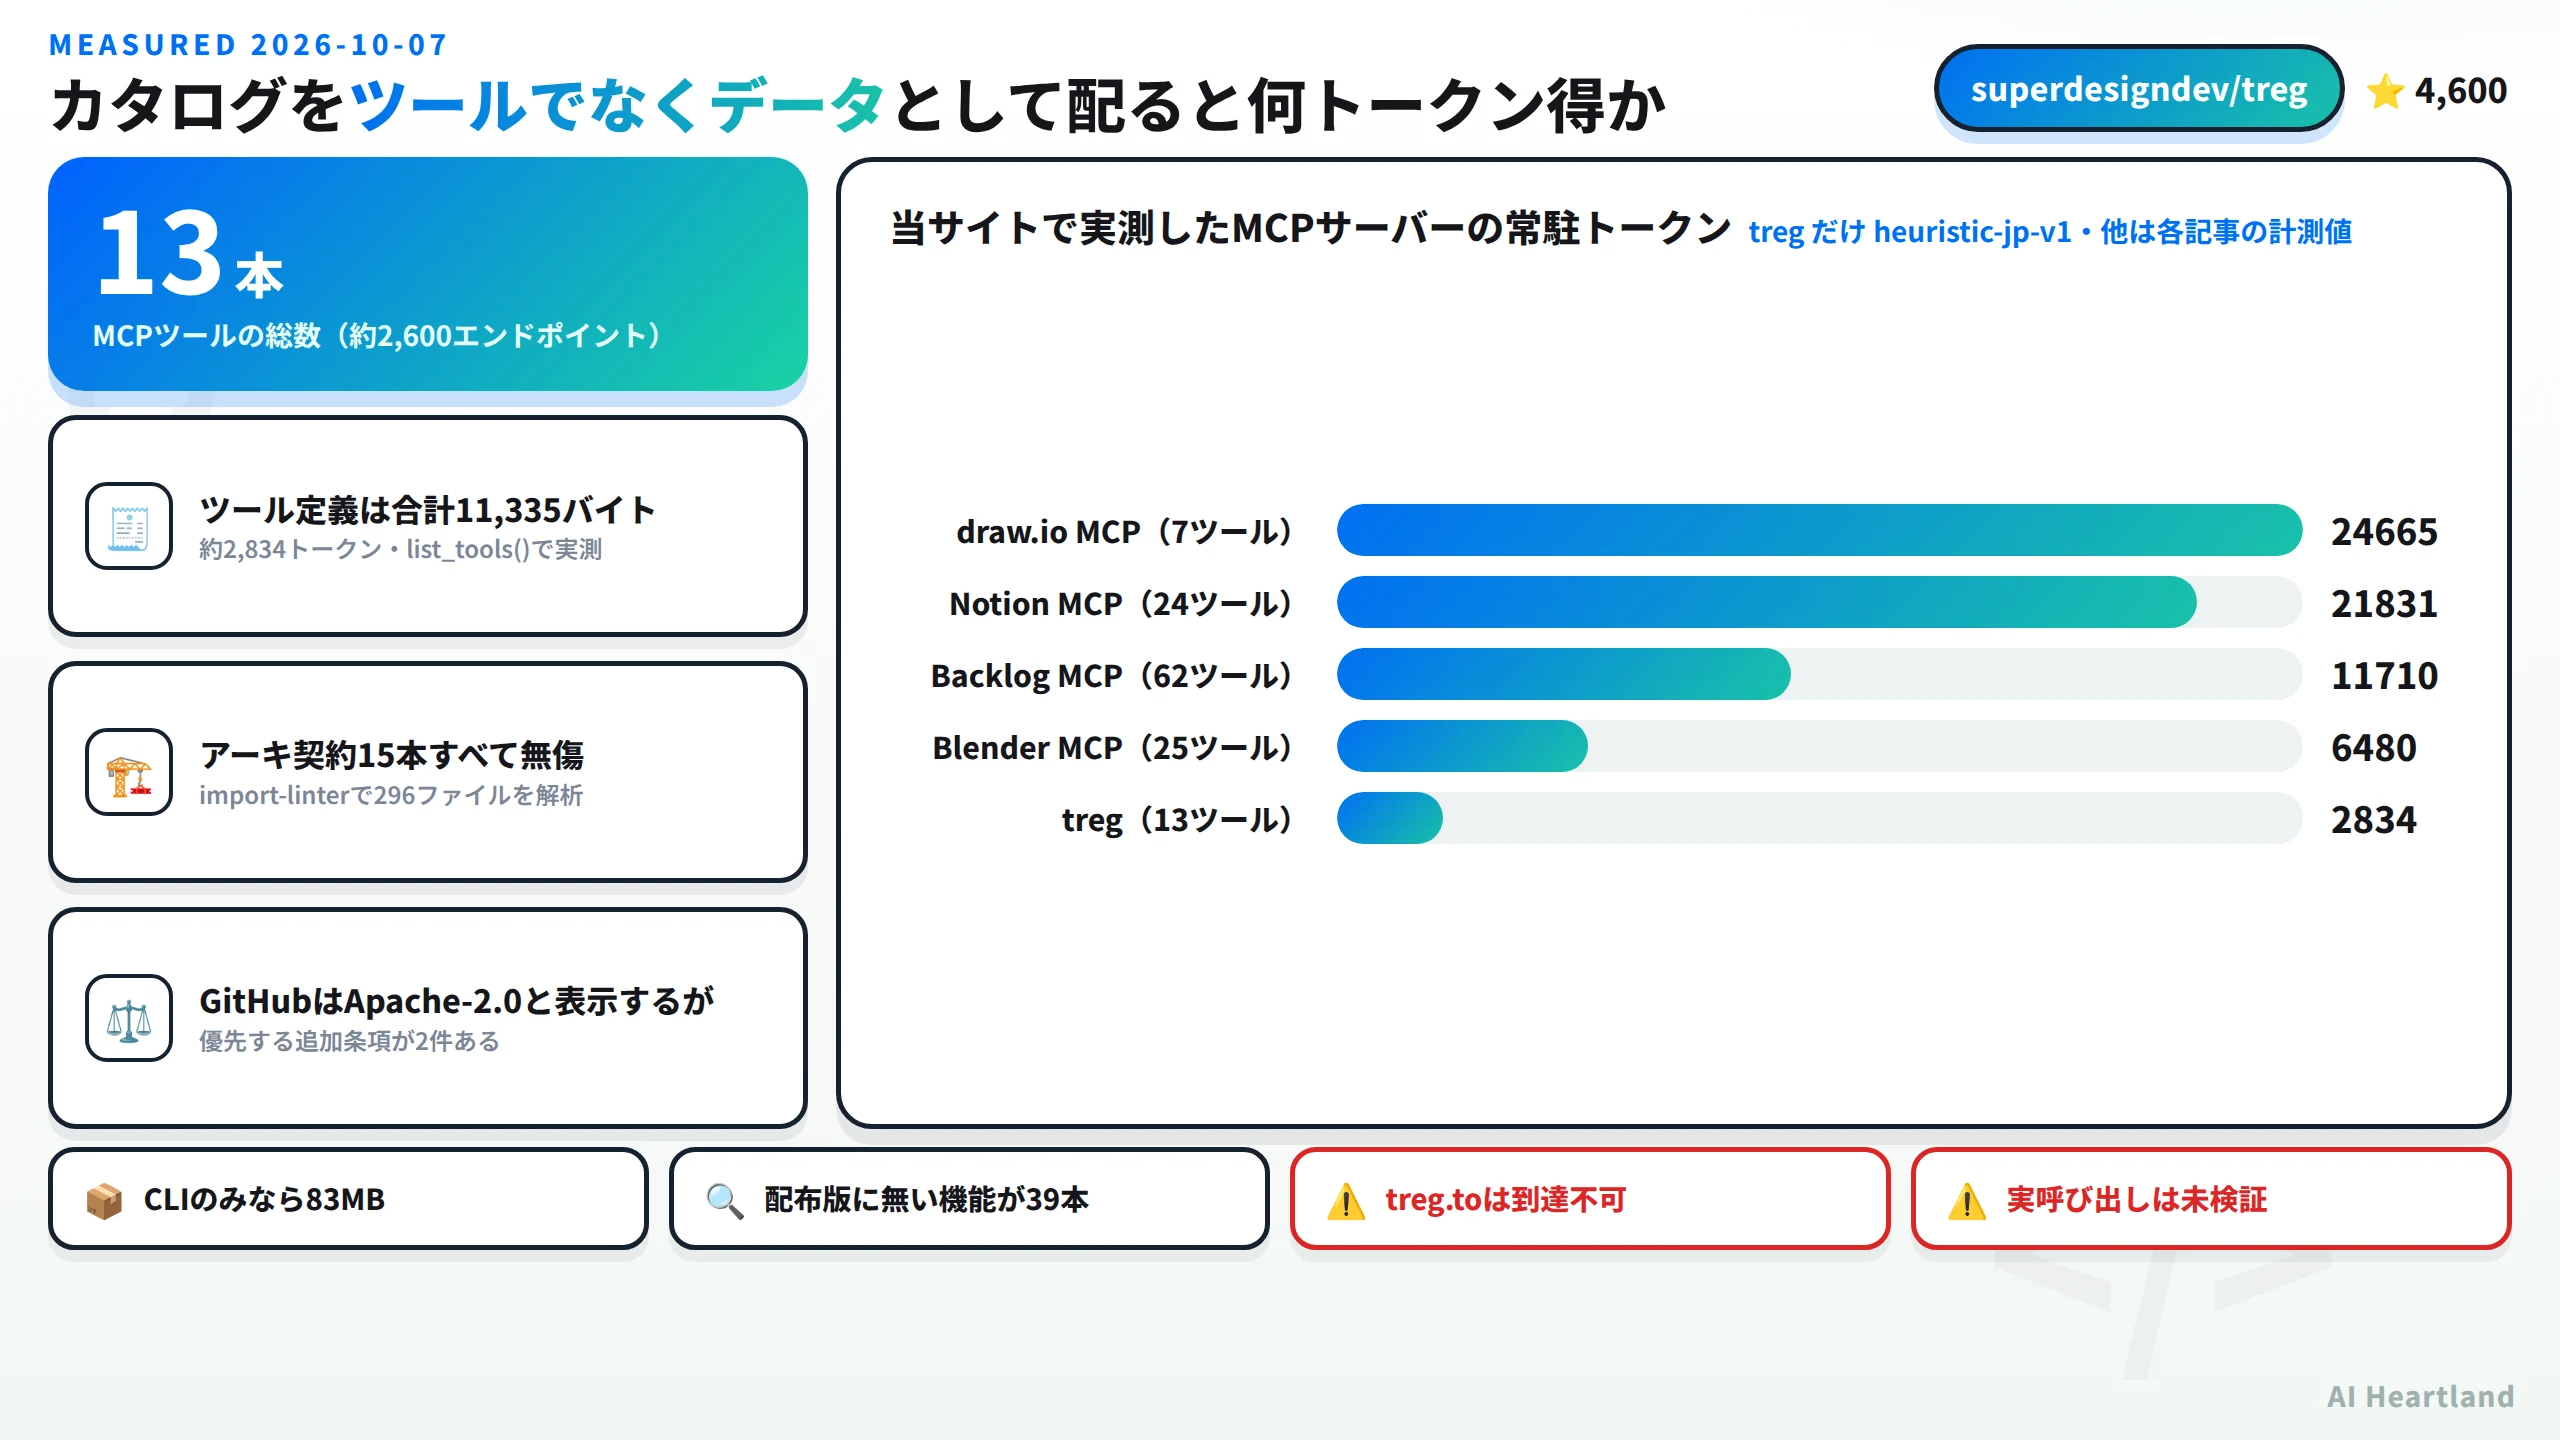Click the アーキ契約15本すべて無傷 heading

tap(391, 755)
